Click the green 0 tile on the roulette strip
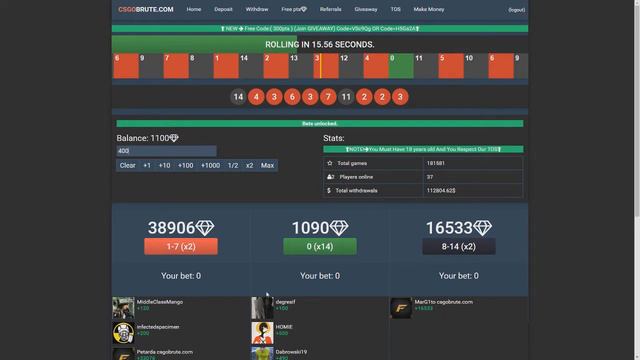This screenshot has width=640, height=360. (x=401, y=66)
